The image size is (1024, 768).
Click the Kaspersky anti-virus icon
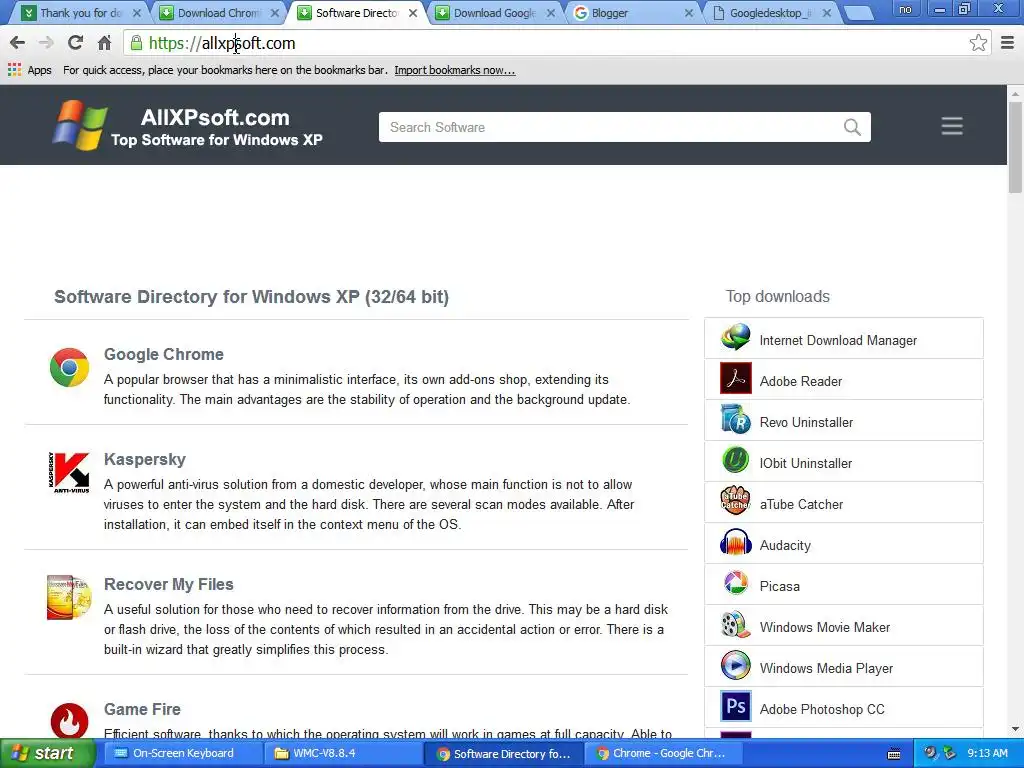[69, 472]
